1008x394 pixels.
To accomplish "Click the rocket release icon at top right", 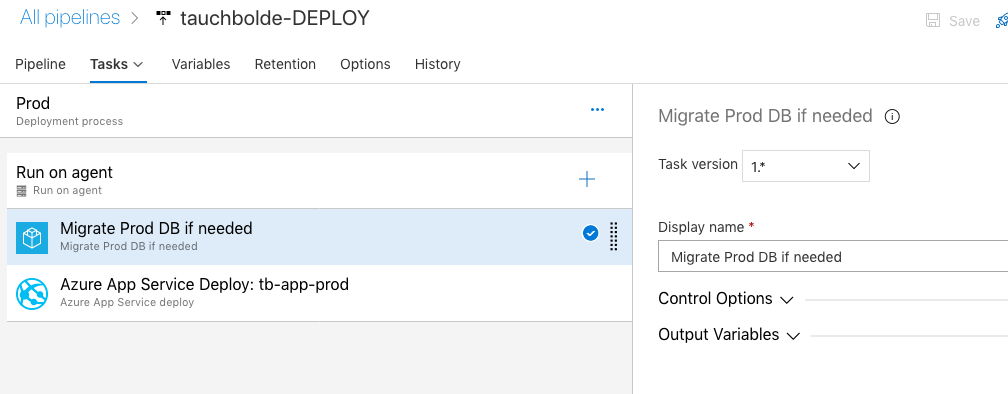I will (1002, 21).
